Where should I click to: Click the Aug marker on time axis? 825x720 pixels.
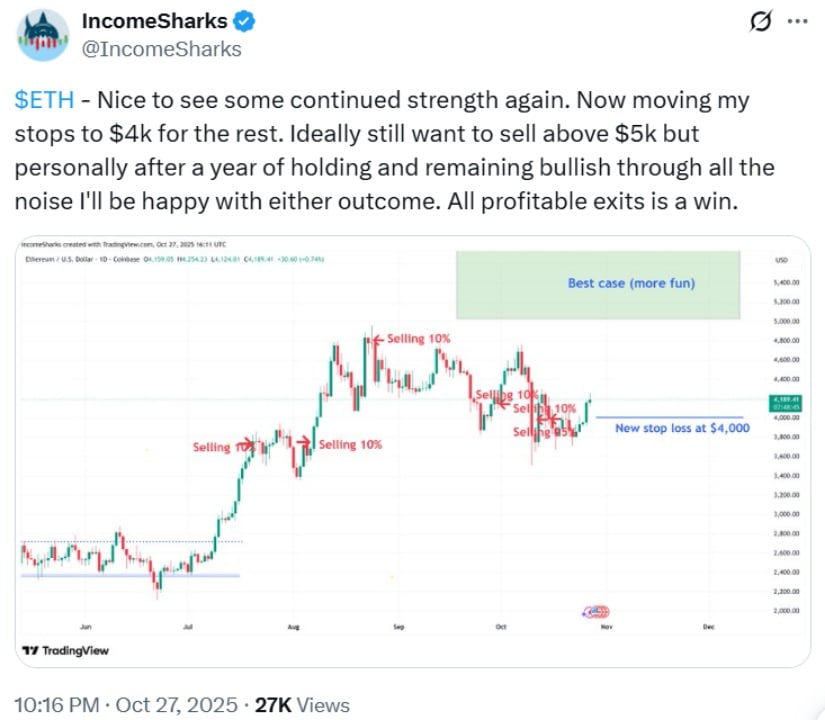coord(294,627)
